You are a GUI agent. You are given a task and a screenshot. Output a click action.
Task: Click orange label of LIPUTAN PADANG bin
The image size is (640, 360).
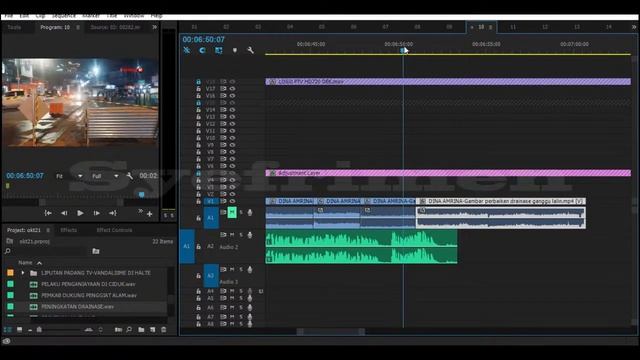10,273
